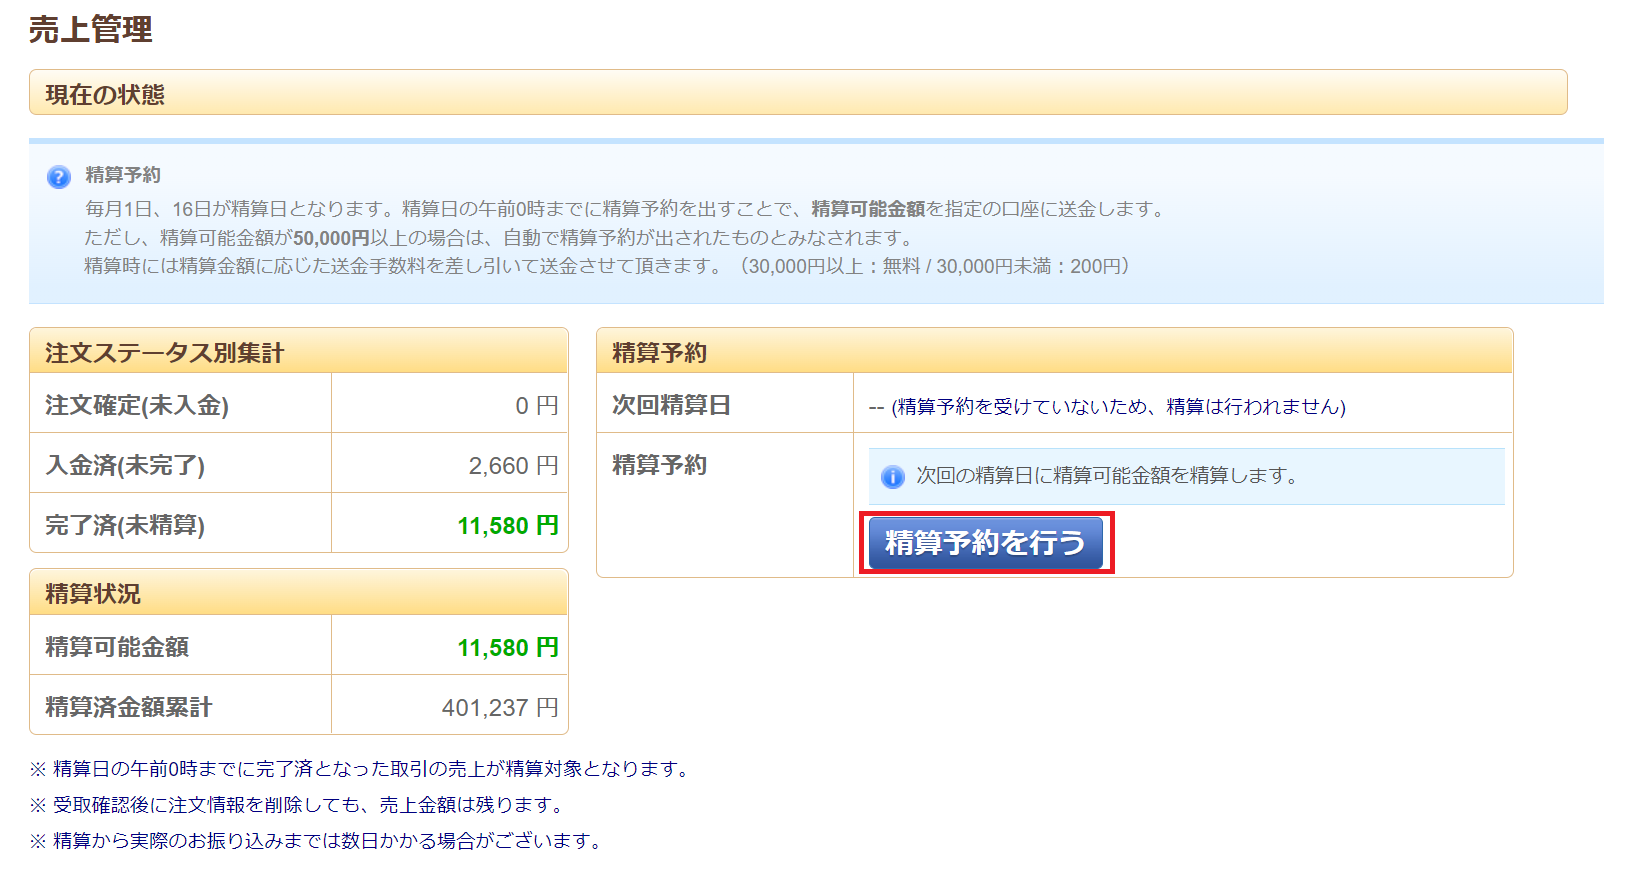Screen dimensions: 1647x883
Task: Click the 精算予約を行う button
Action: pyautogui.click(x=985, y=543)
